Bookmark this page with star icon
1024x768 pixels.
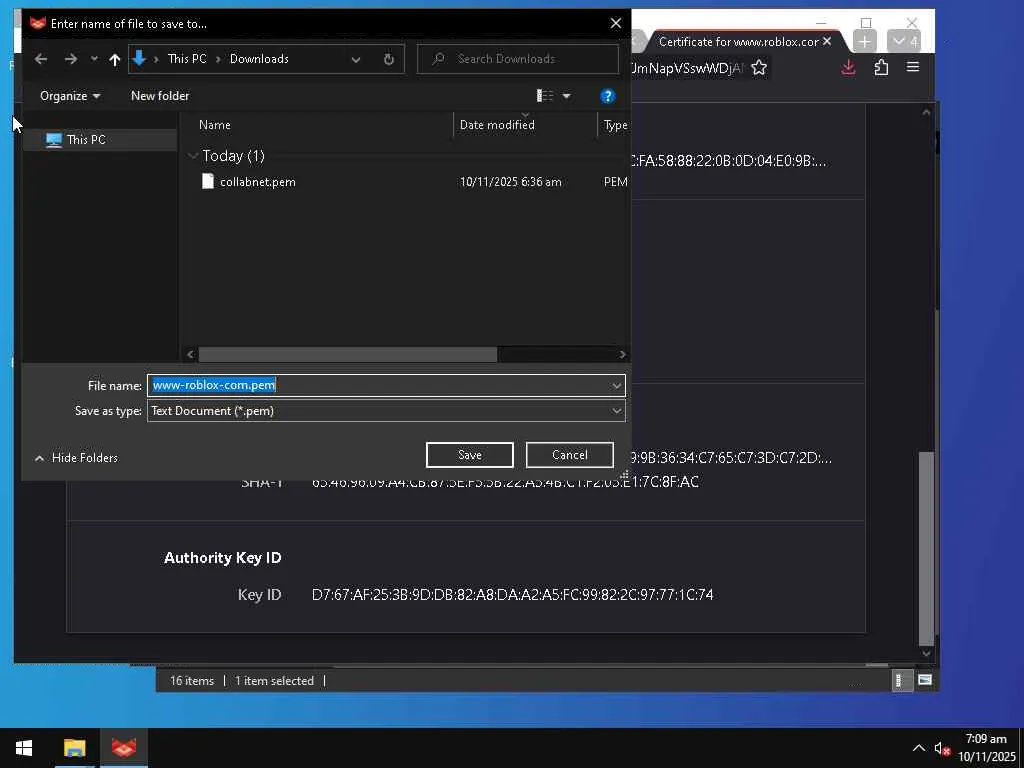pyautogui.click(x=759, y=67)
